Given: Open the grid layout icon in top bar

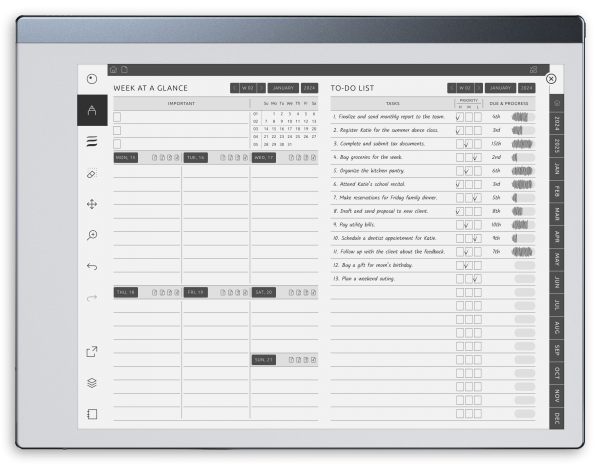Looking at the screenshot, I should click(x=533, y=70).
